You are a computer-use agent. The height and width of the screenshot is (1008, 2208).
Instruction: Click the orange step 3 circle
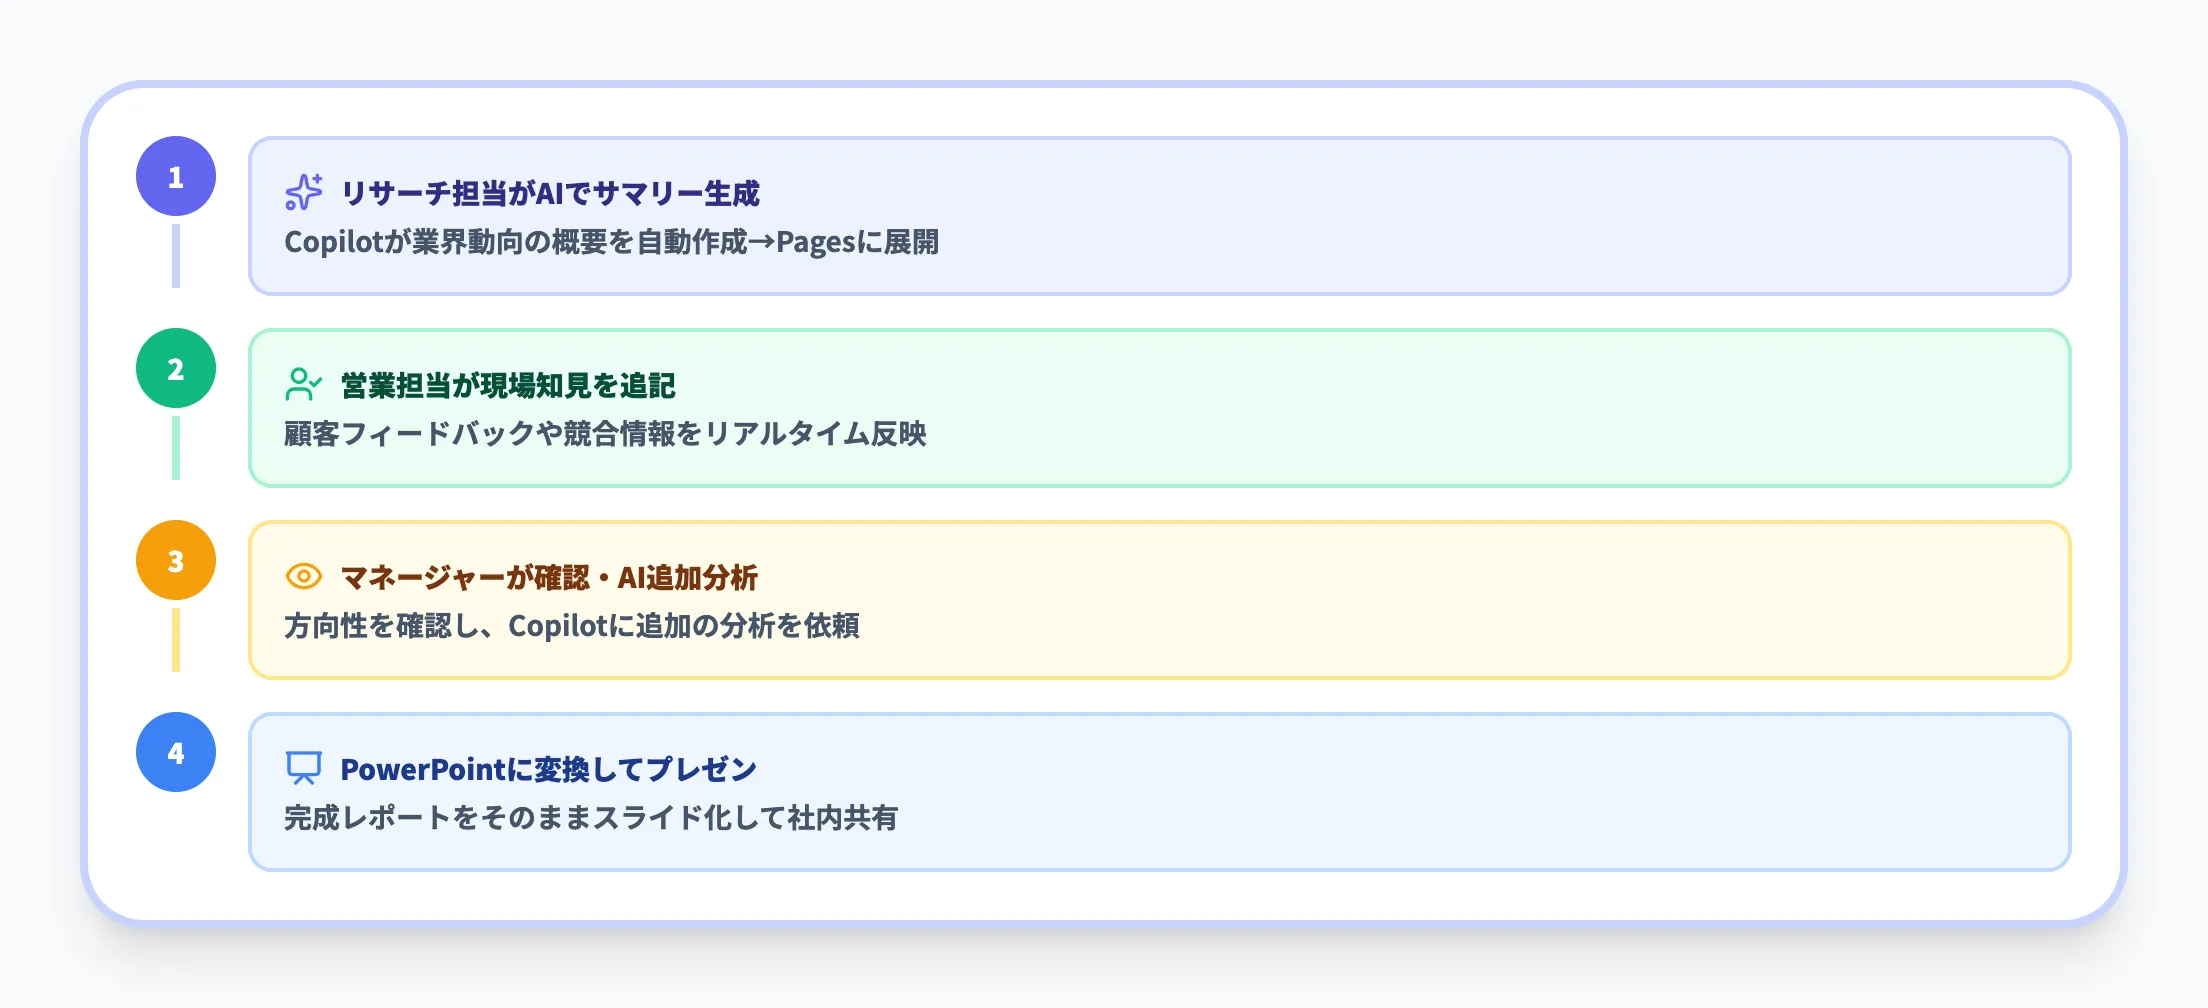click(x=176, y=560)
